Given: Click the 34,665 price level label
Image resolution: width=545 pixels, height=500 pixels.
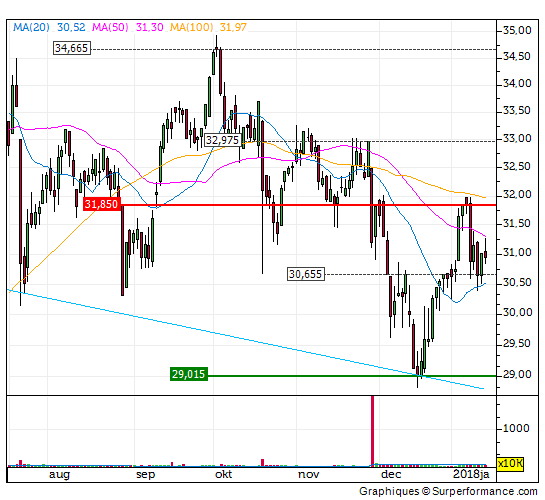Looking at the screenshot, I should click(x=72, y=48).
